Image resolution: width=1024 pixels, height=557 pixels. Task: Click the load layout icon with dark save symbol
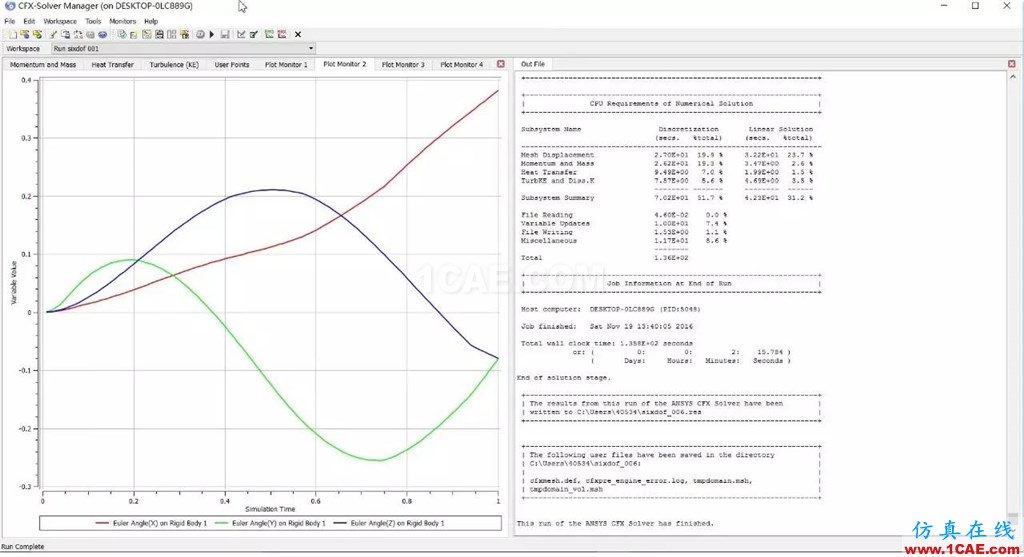click(x=159, y=35)
